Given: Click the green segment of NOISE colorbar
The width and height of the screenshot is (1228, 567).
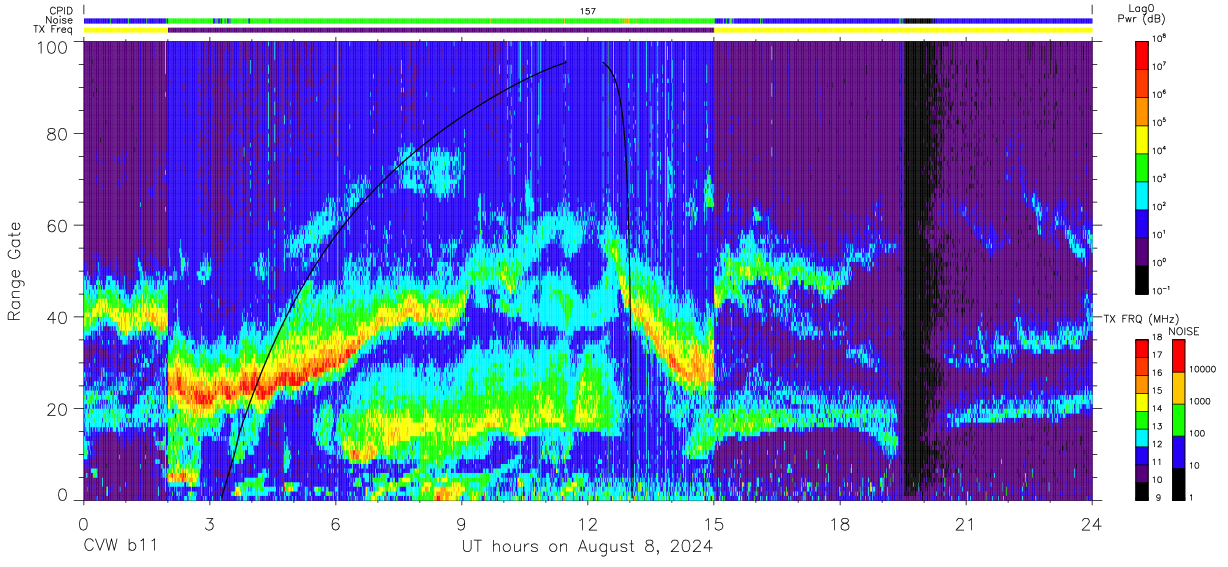Looking at the screenshot, I should (x=1178, y=420).
